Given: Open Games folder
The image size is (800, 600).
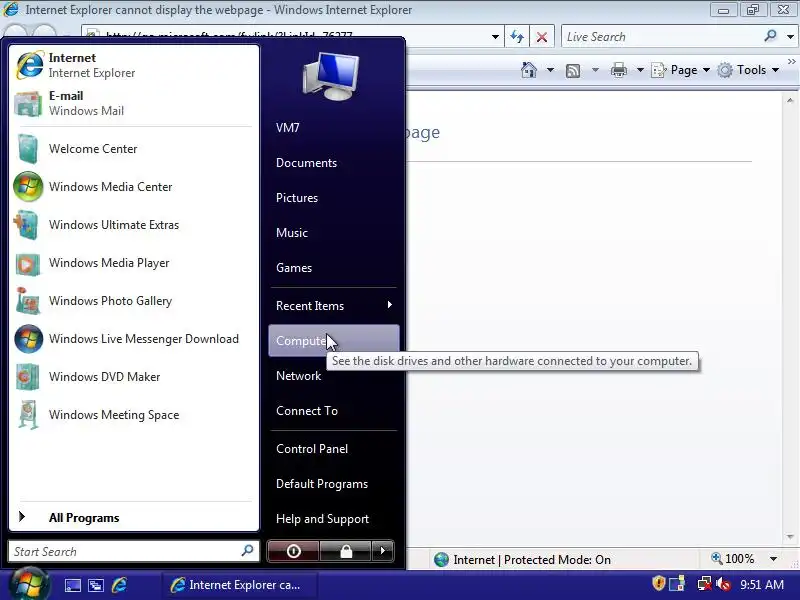Looking at the screenshot, I should pyautogui.click(x=333, y=268).
